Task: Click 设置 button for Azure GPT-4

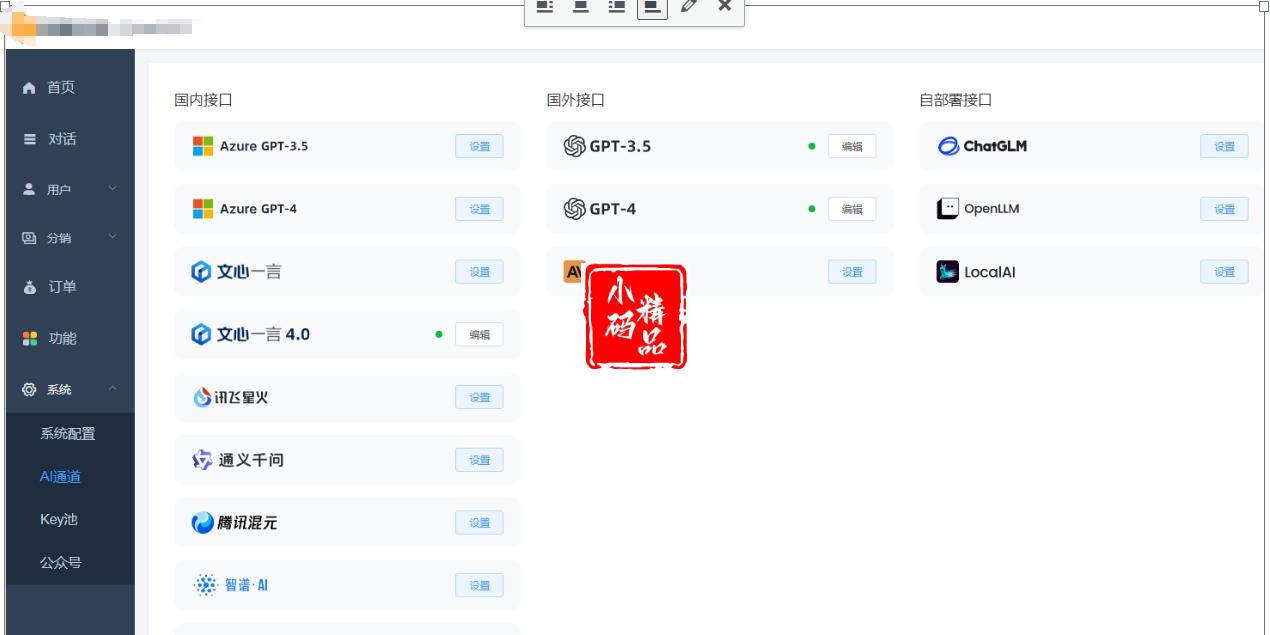Action: (479, 209)
